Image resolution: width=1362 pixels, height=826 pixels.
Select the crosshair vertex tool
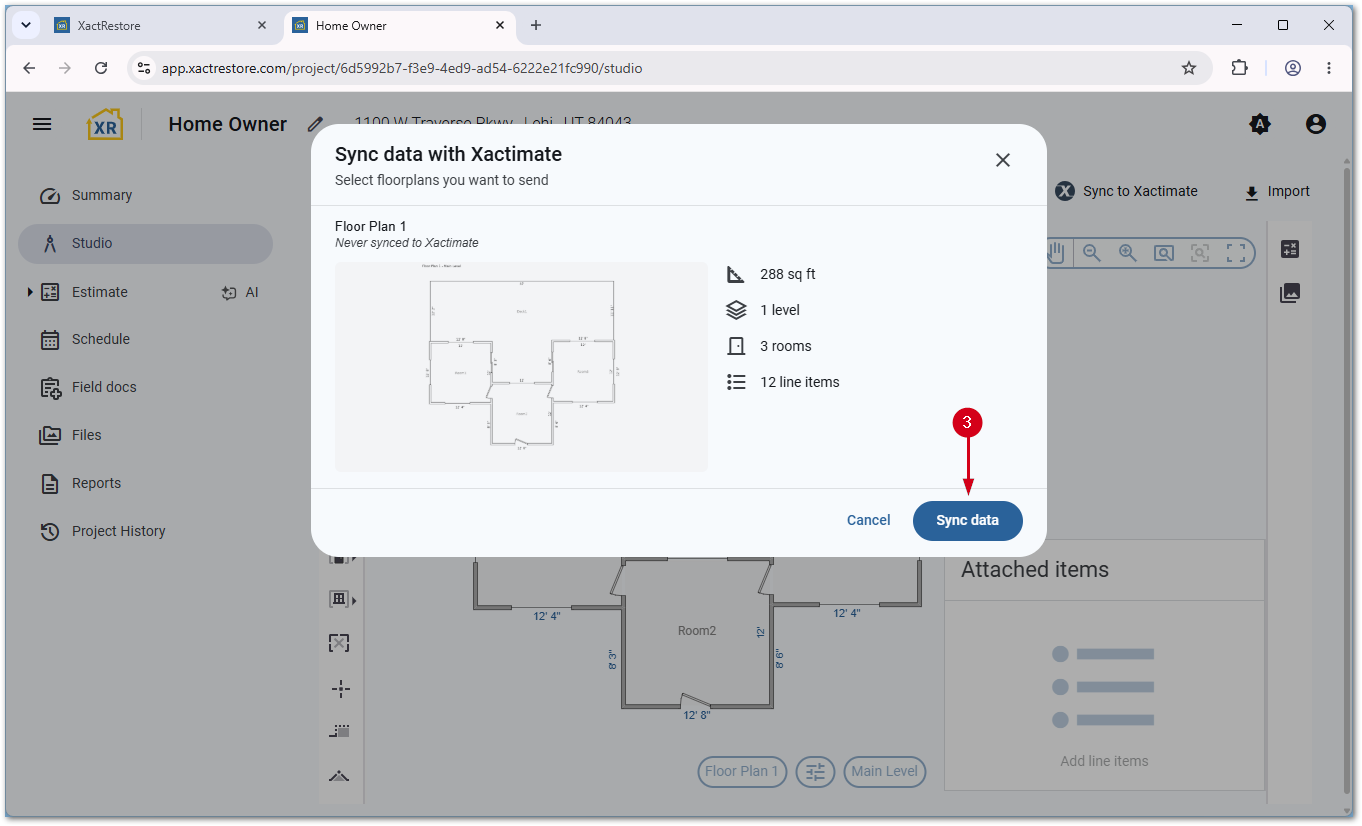[x=340, y=688]
